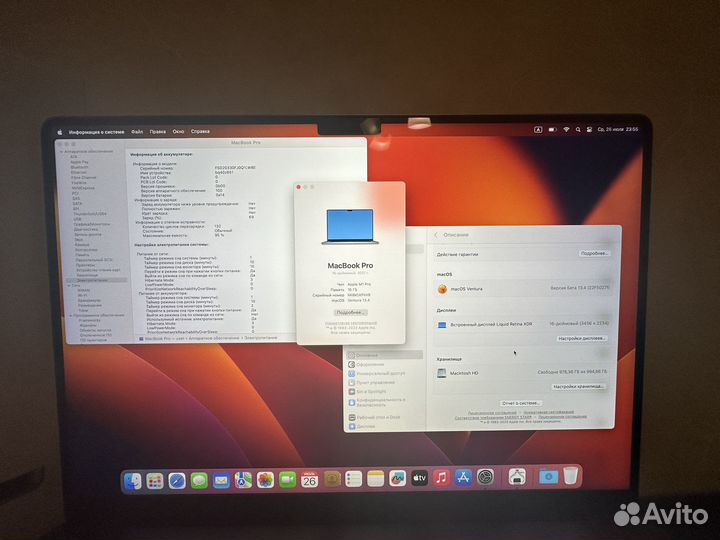This screenshot has width=720, height=540.
Task: Collapse Программное обеспечение tree section
Action: point(71,316)
